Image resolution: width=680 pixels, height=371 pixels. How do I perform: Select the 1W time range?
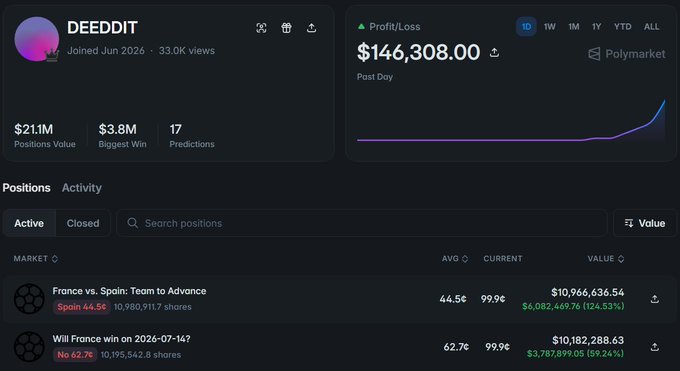point(549,26)
